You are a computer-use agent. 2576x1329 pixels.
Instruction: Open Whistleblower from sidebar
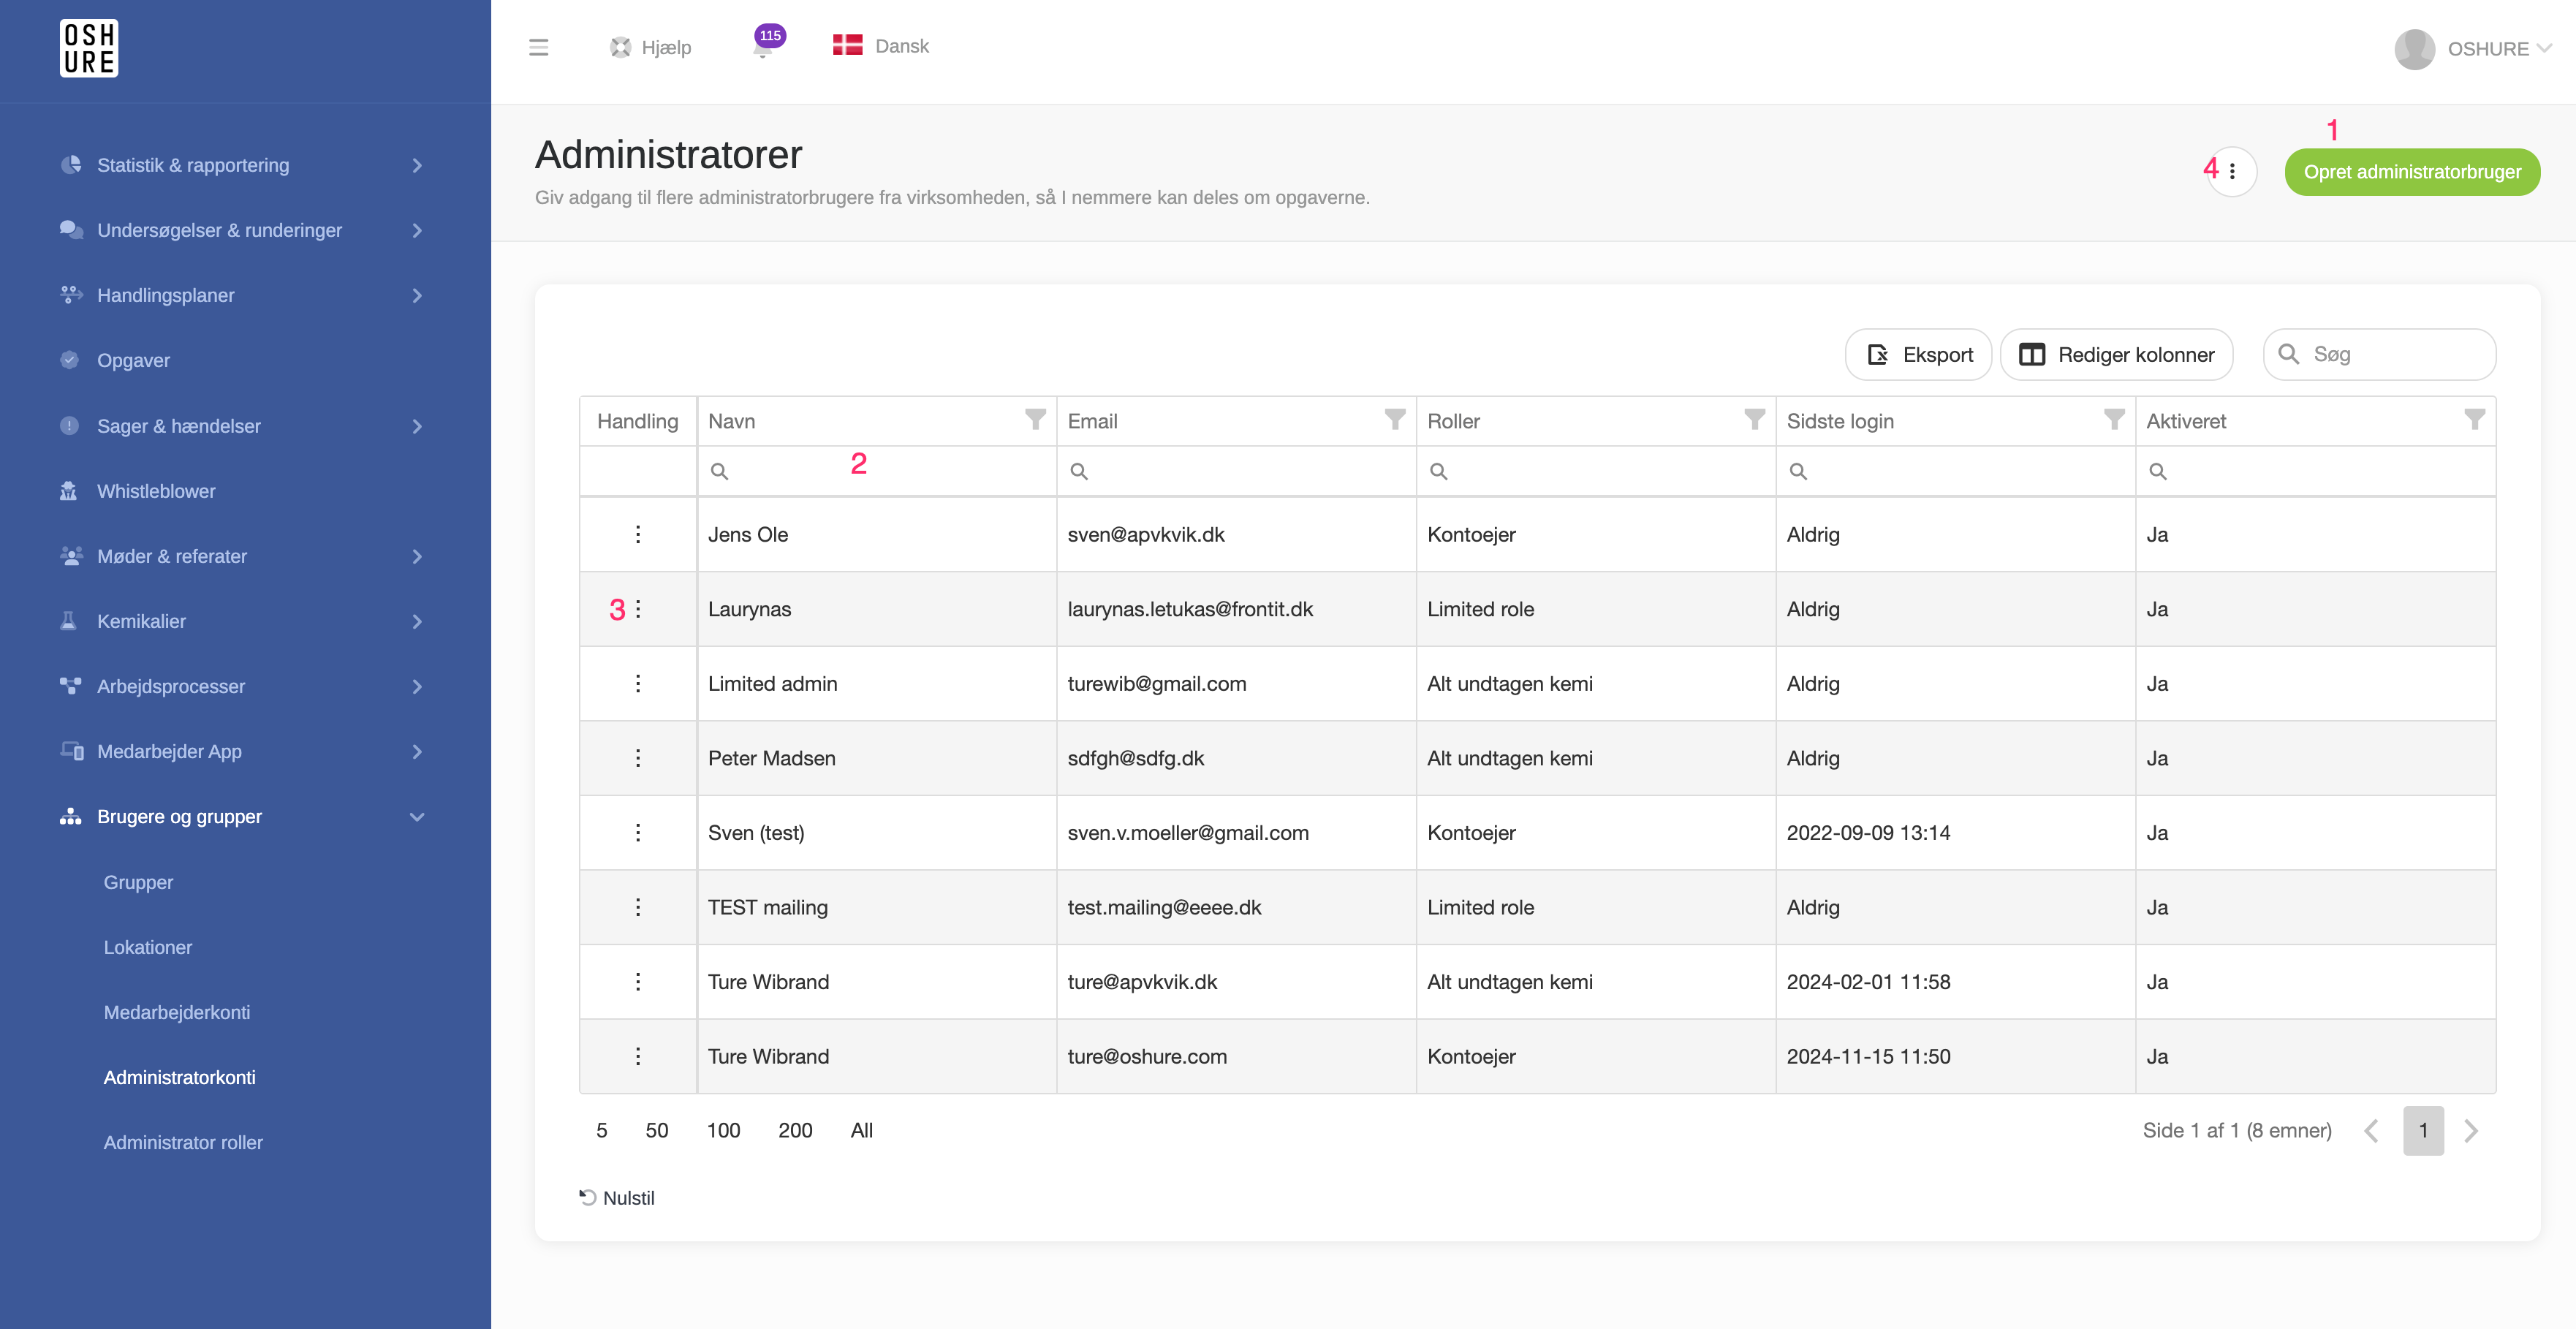tap(156, 491)
